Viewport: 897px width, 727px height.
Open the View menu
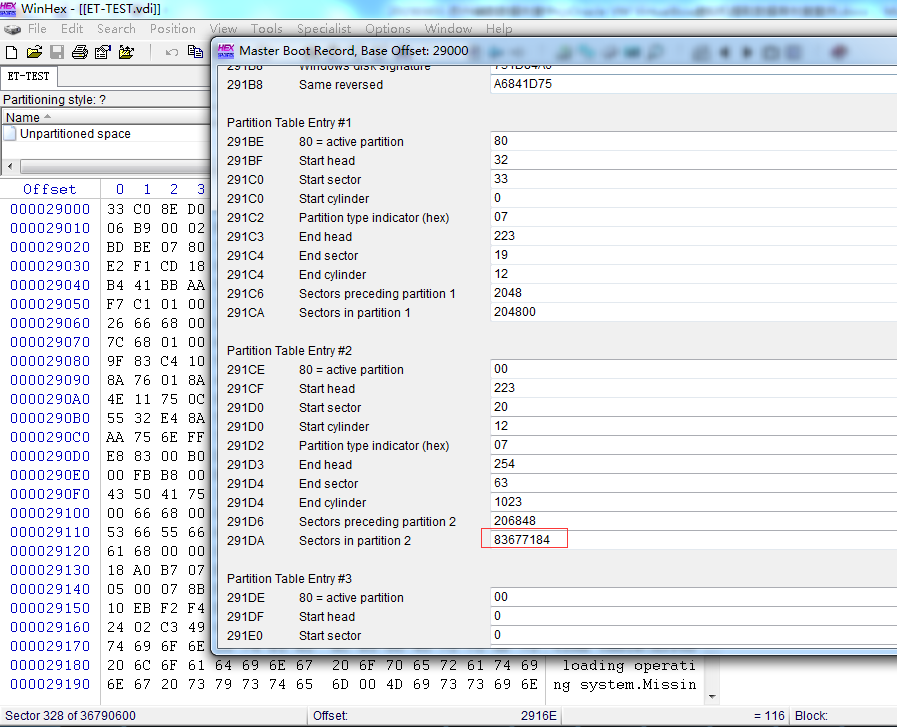(223, 29)
